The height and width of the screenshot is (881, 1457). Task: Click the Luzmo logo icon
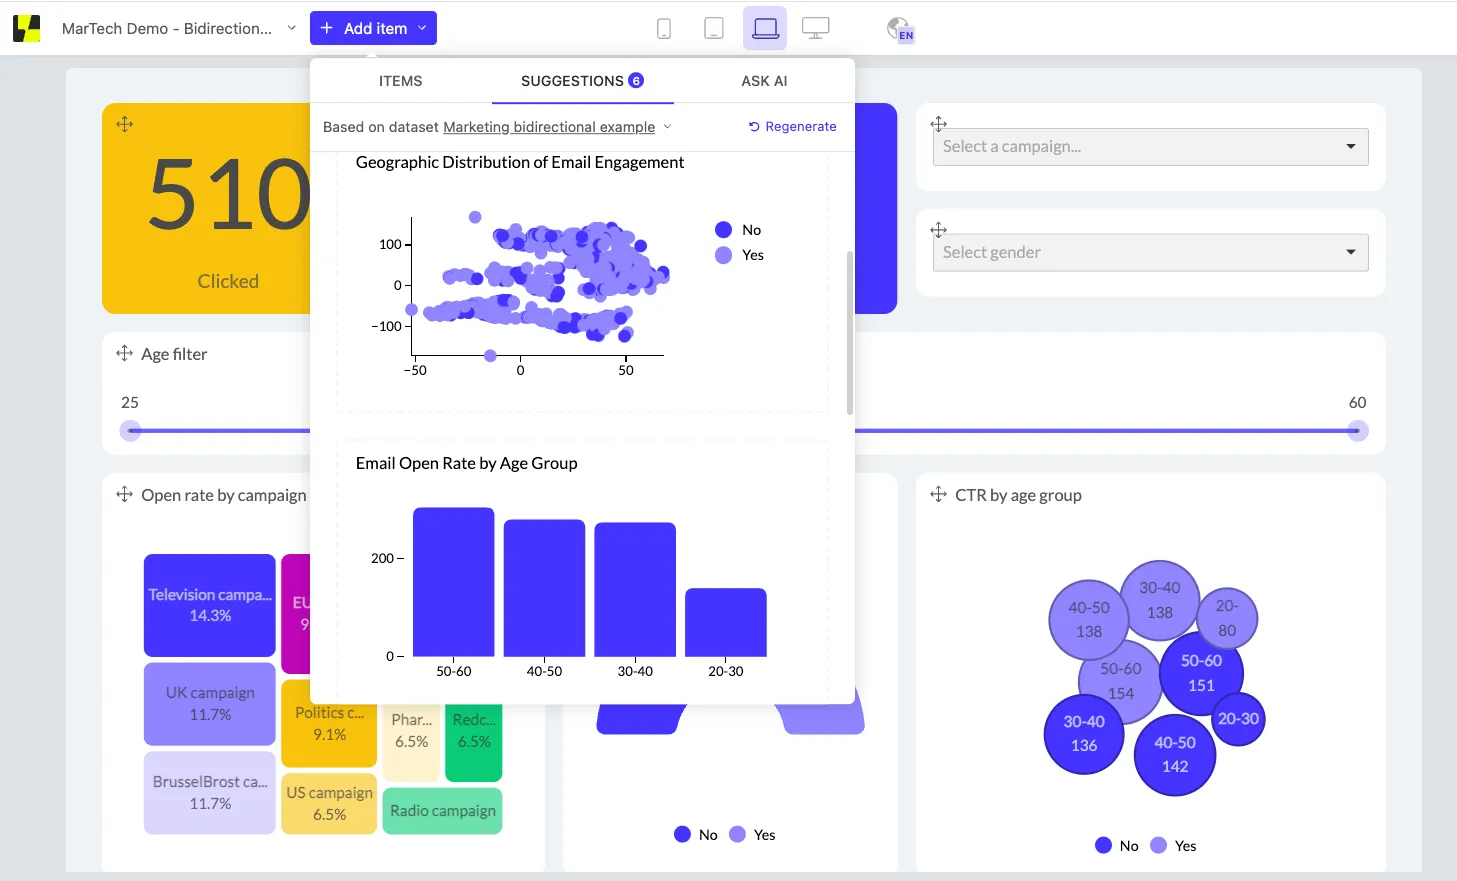(x=27, y=28)
